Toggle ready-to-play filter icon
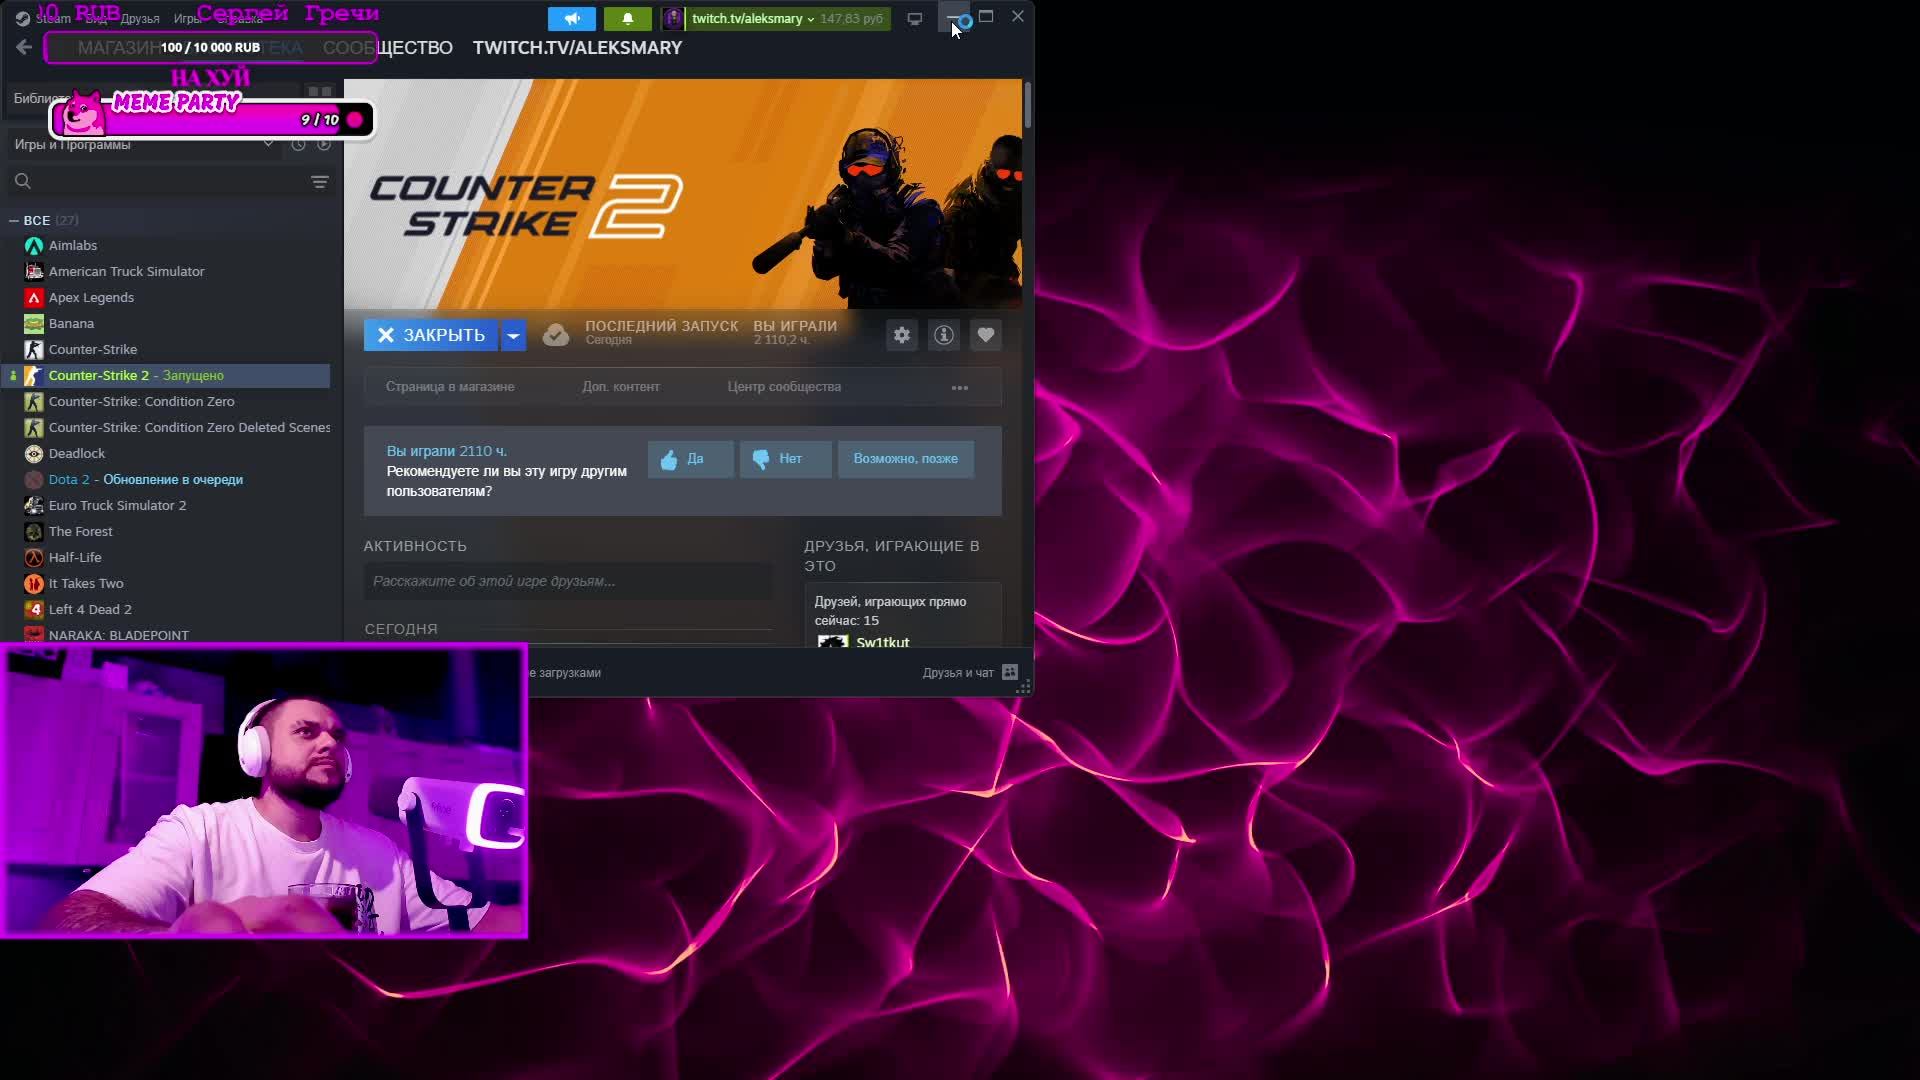 point(324,145)
